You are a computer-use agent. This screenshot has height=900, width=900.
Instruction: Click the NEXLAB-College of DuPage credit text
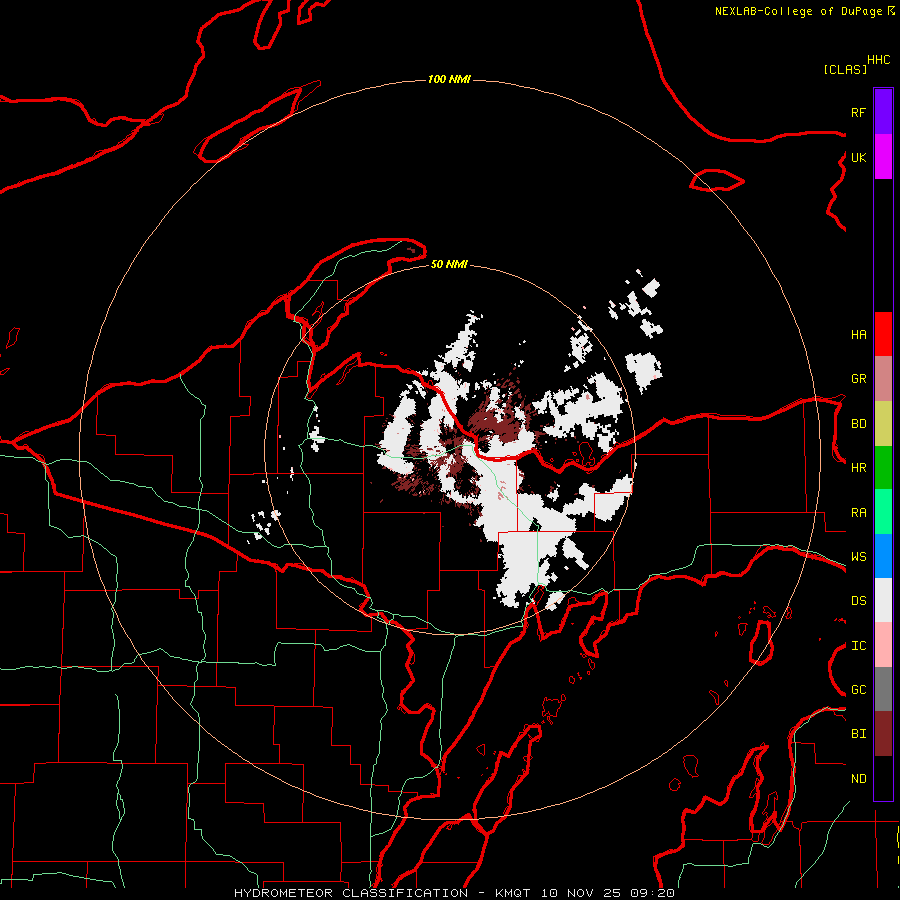[798, 11]
